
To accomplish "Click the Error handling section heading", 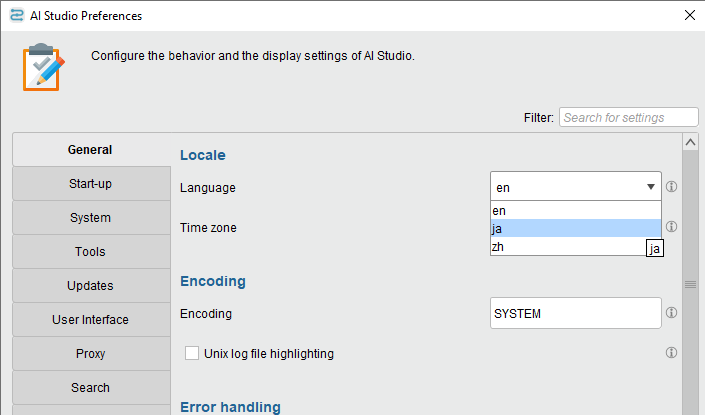I will 230,407.
